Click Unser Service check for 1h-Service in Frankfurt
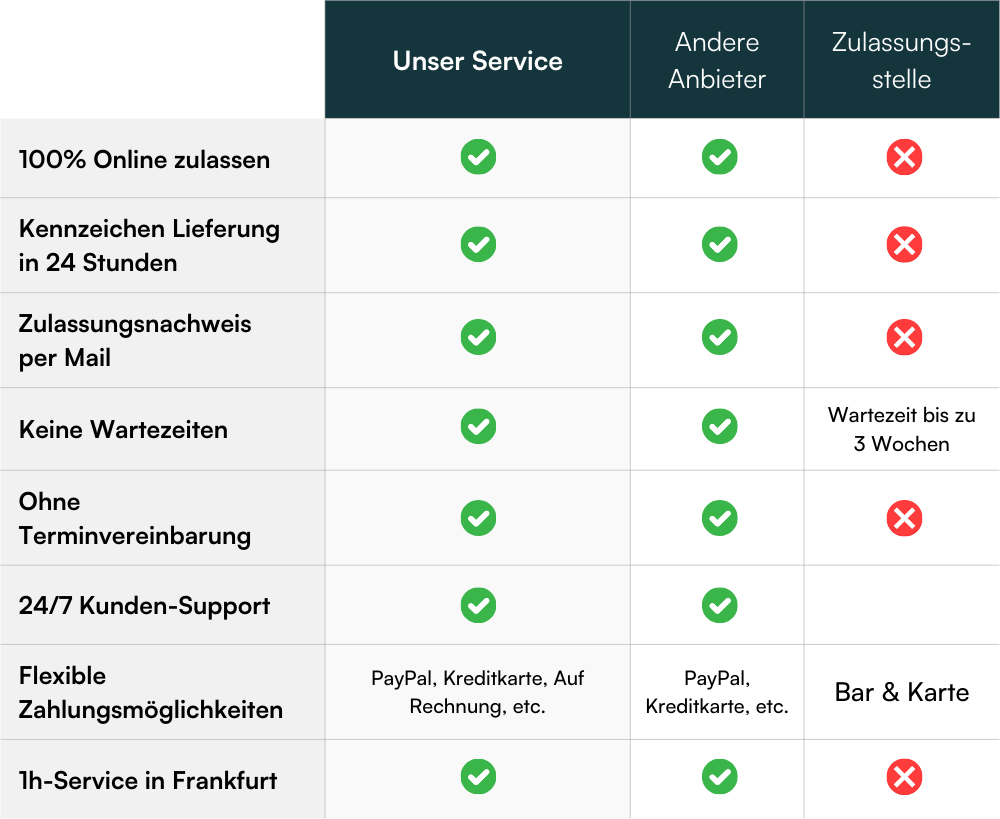 click(478, 777)
